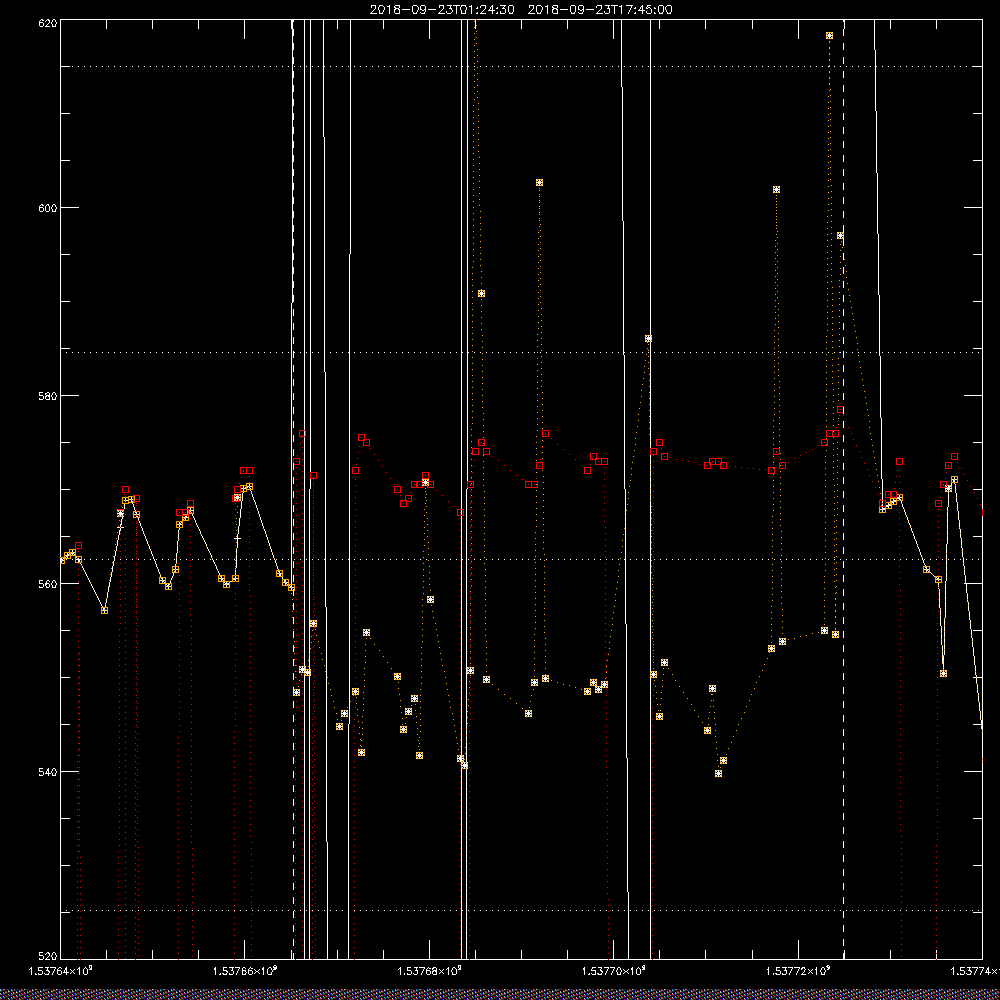This screenshot has height=1000, width=1000.
Task: Click the start timestamp 2018-09-23T01:24:30 in title
Action: (442, 10)
